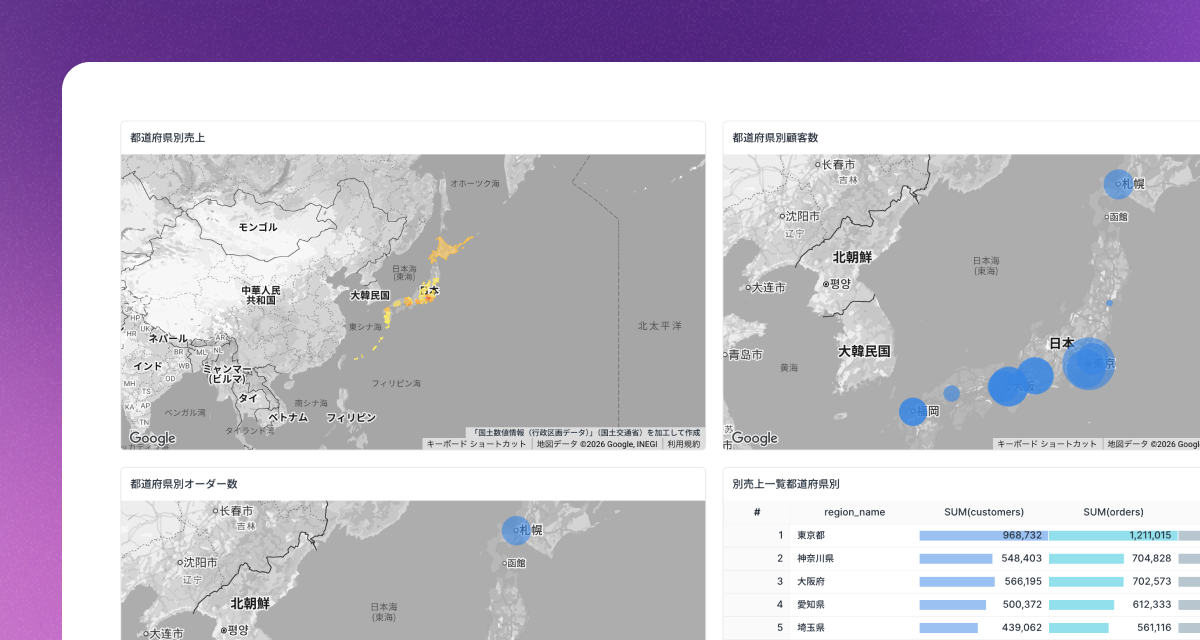The width and height of the screenshot is (1200, 640).
Task: Select 東京都 table row
Action: point(961,535)
